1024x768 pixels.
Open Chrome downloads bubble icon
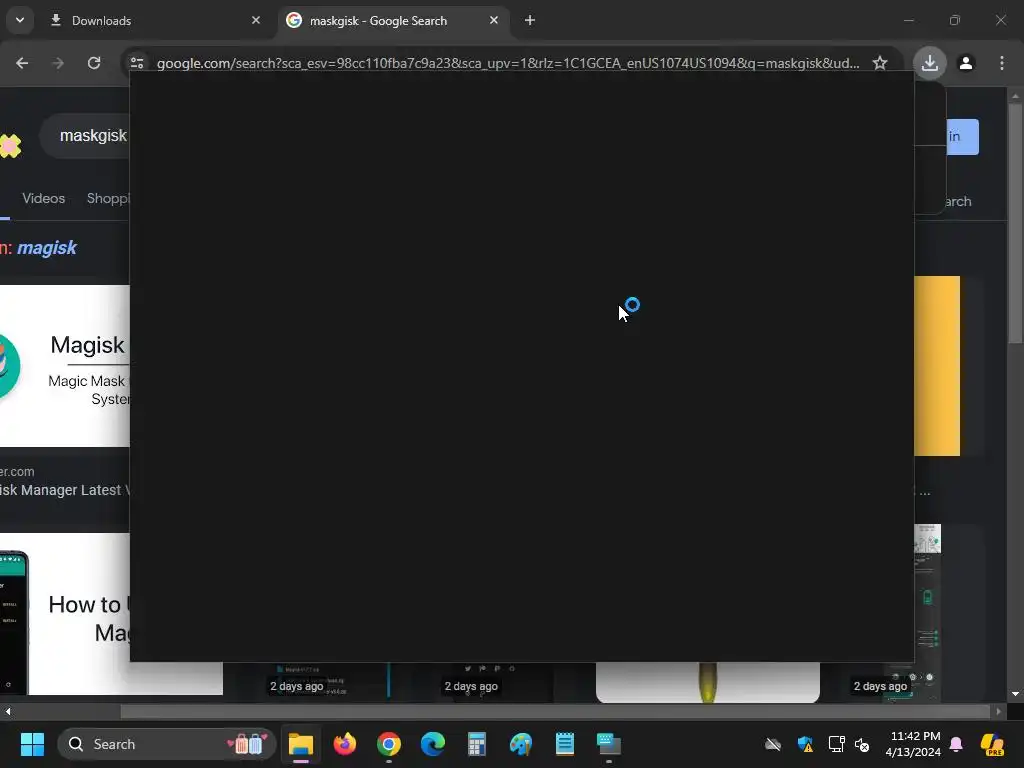pos(929,63)
